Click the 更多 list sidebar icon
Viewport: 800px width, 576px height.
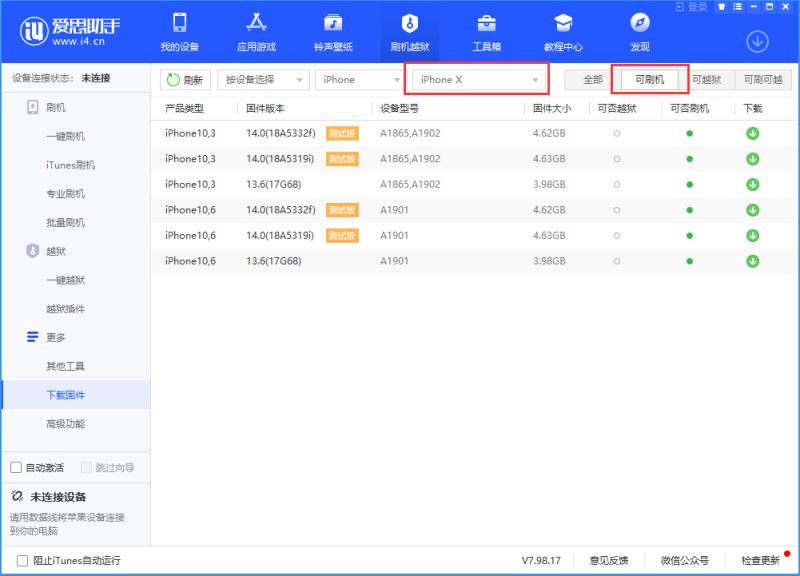33,337
